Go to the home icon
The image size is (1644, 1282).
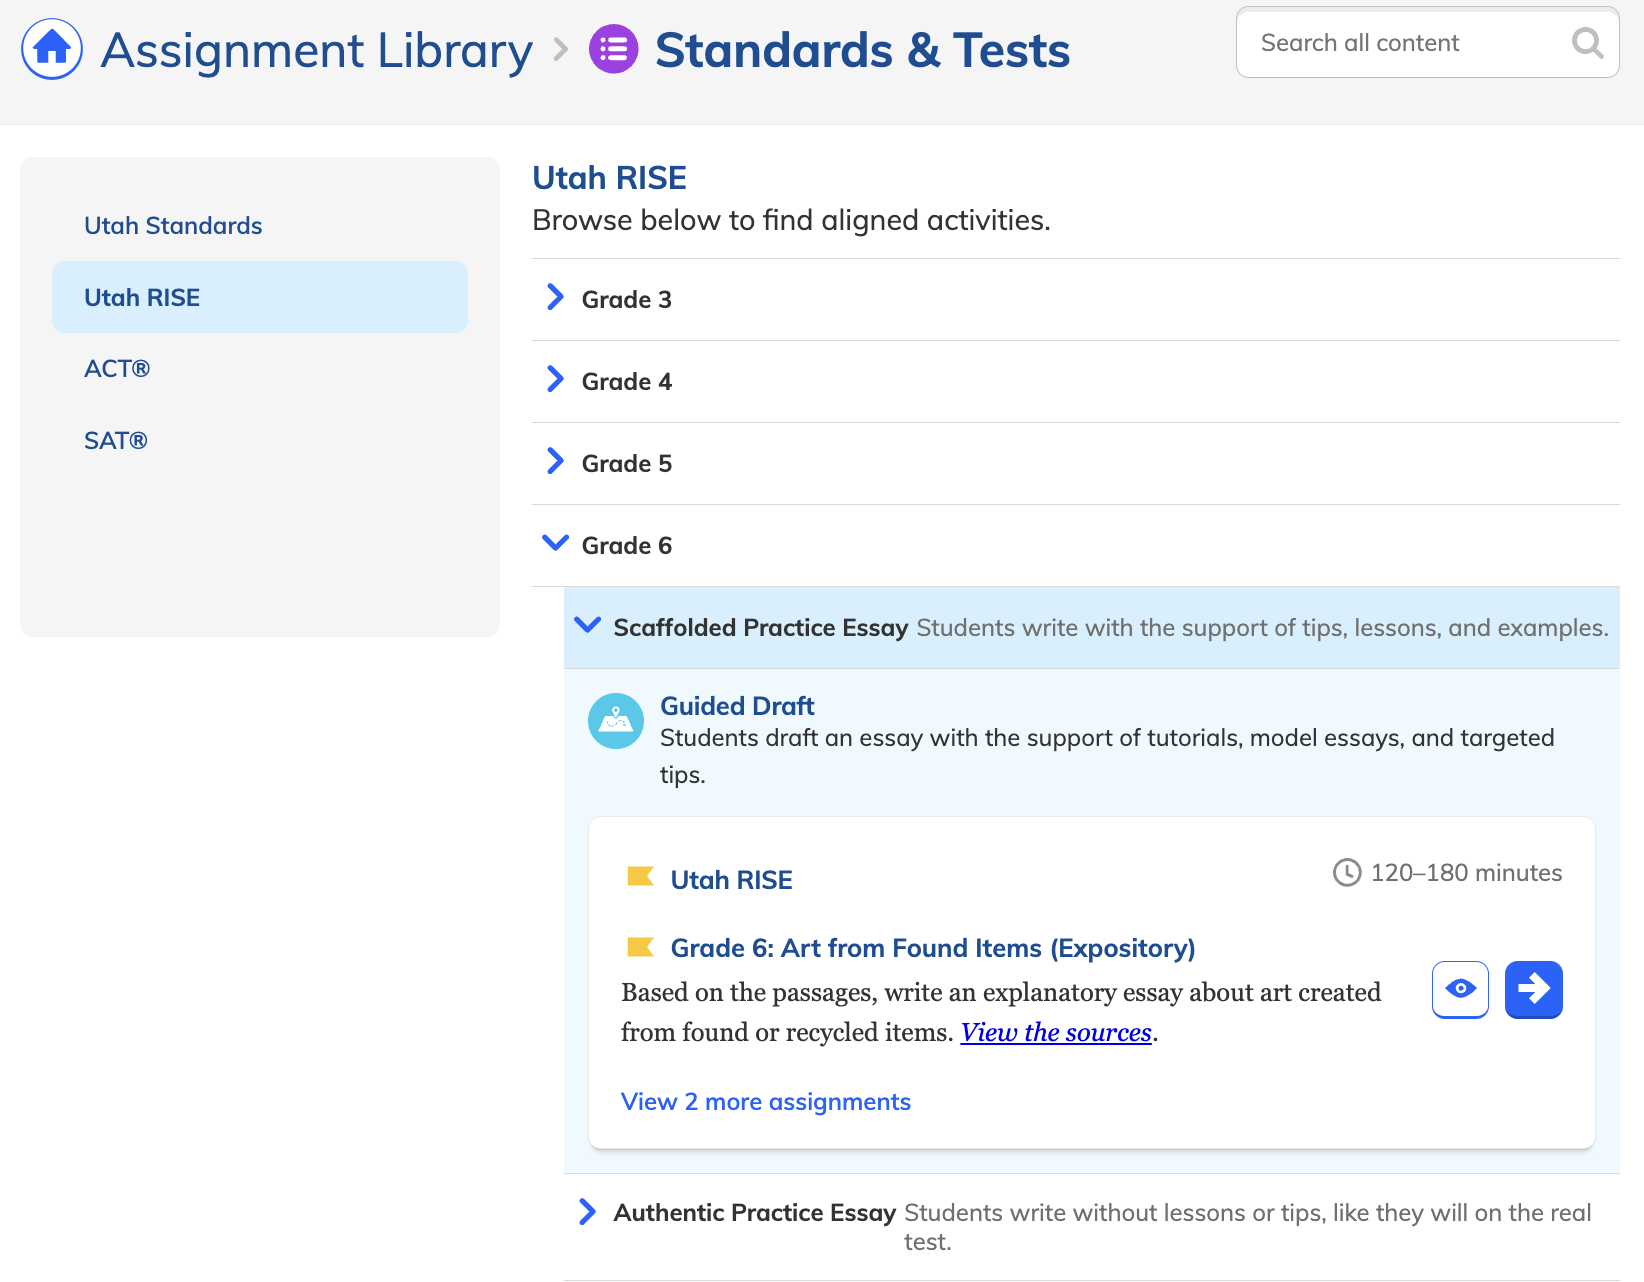(x=52, y=49)
